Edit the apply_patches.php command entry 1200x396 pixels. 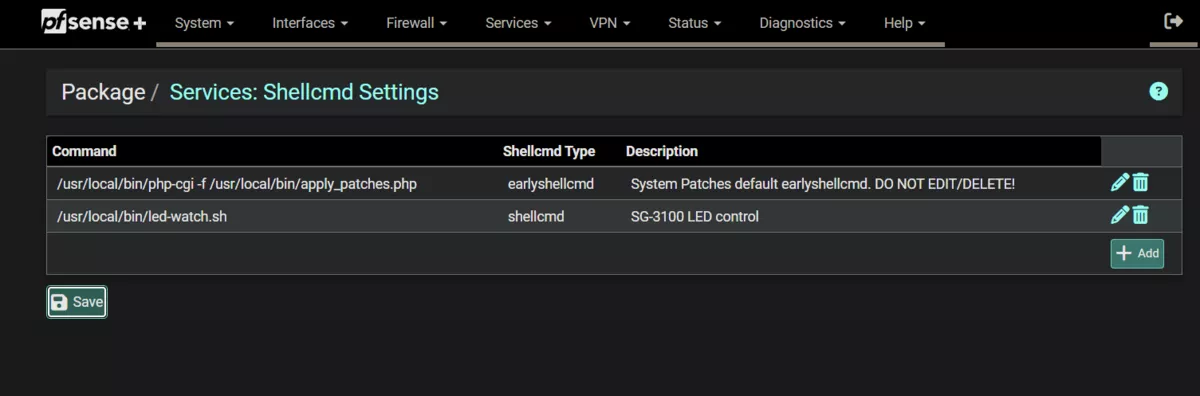tap(1120, 183)
